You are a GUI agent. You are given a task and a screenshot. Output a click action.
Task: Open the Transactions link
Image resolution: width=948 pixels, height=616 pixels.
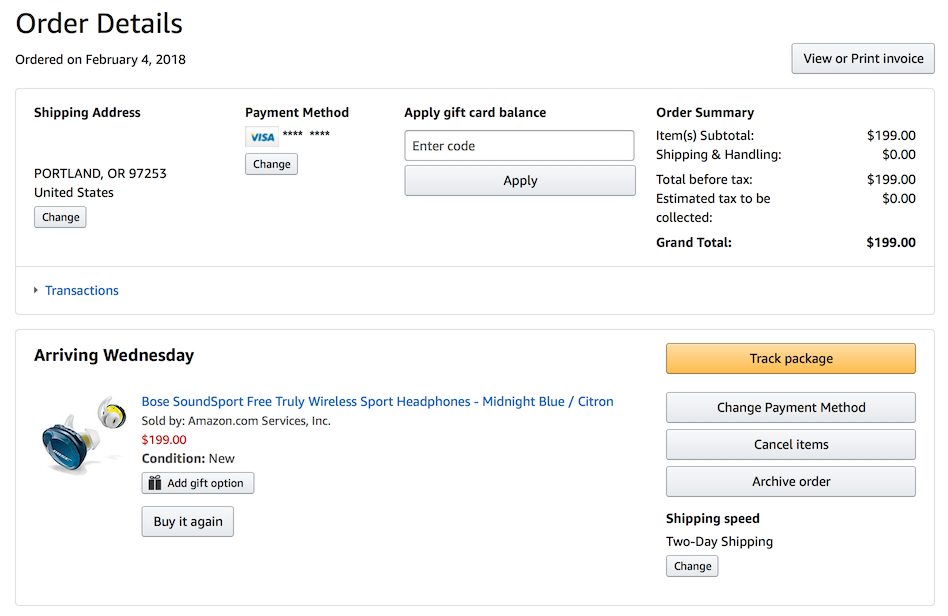pos(82,290)
